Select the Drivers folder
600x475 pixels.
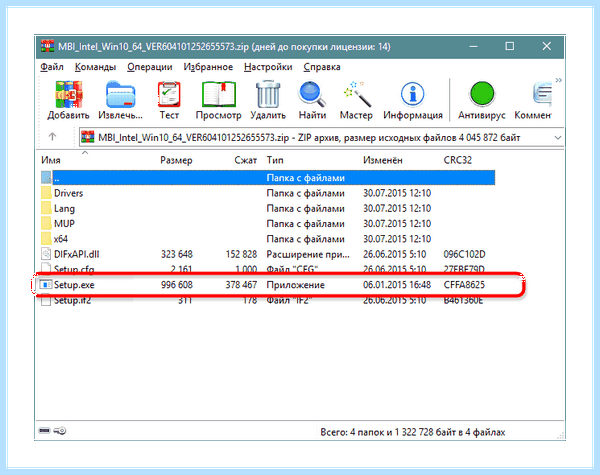[x=68, y=193]
